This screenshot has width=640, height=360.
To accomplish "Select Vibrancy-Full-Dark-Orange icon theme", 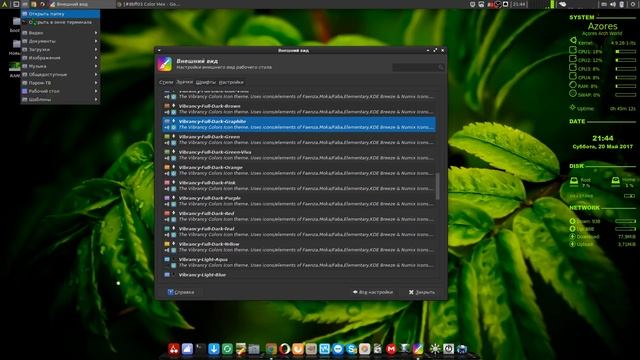I will (x=299, y=170).
